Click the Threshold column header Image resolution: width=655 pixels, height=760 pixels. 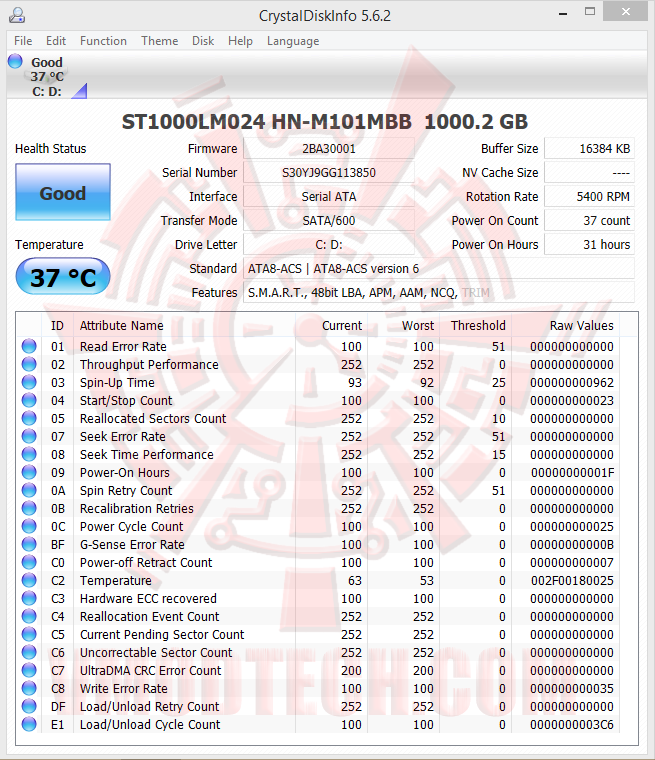[476, 325]
